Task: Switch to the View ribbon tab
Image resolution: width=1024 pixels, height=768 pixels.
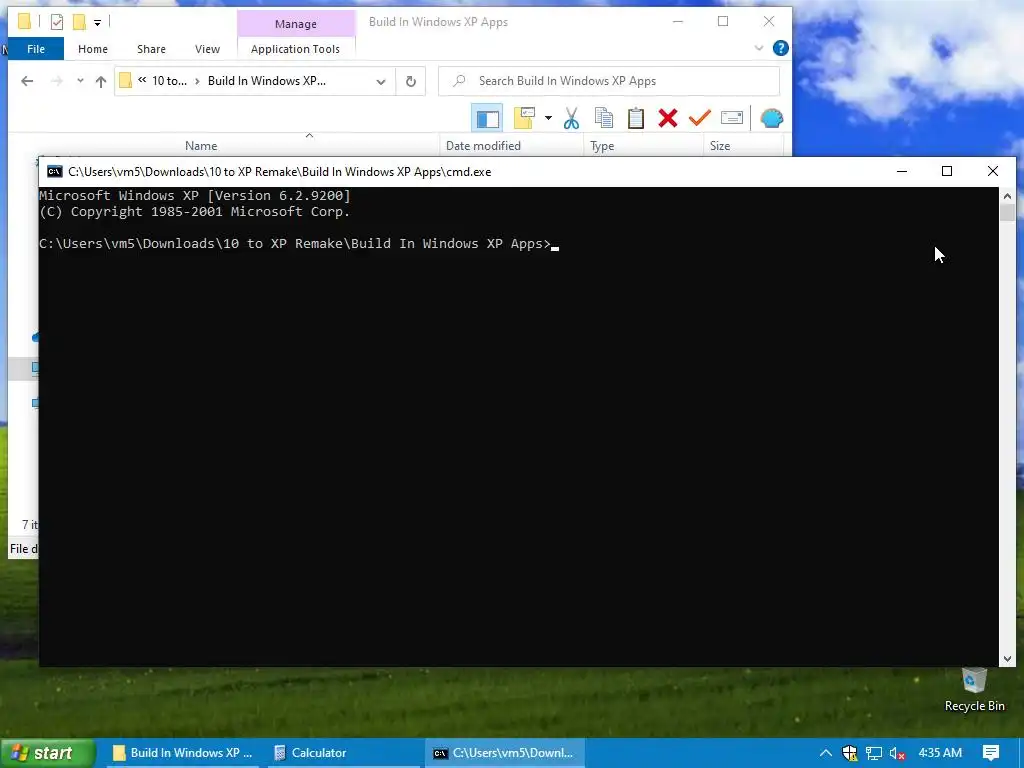Action: point(207,49)
